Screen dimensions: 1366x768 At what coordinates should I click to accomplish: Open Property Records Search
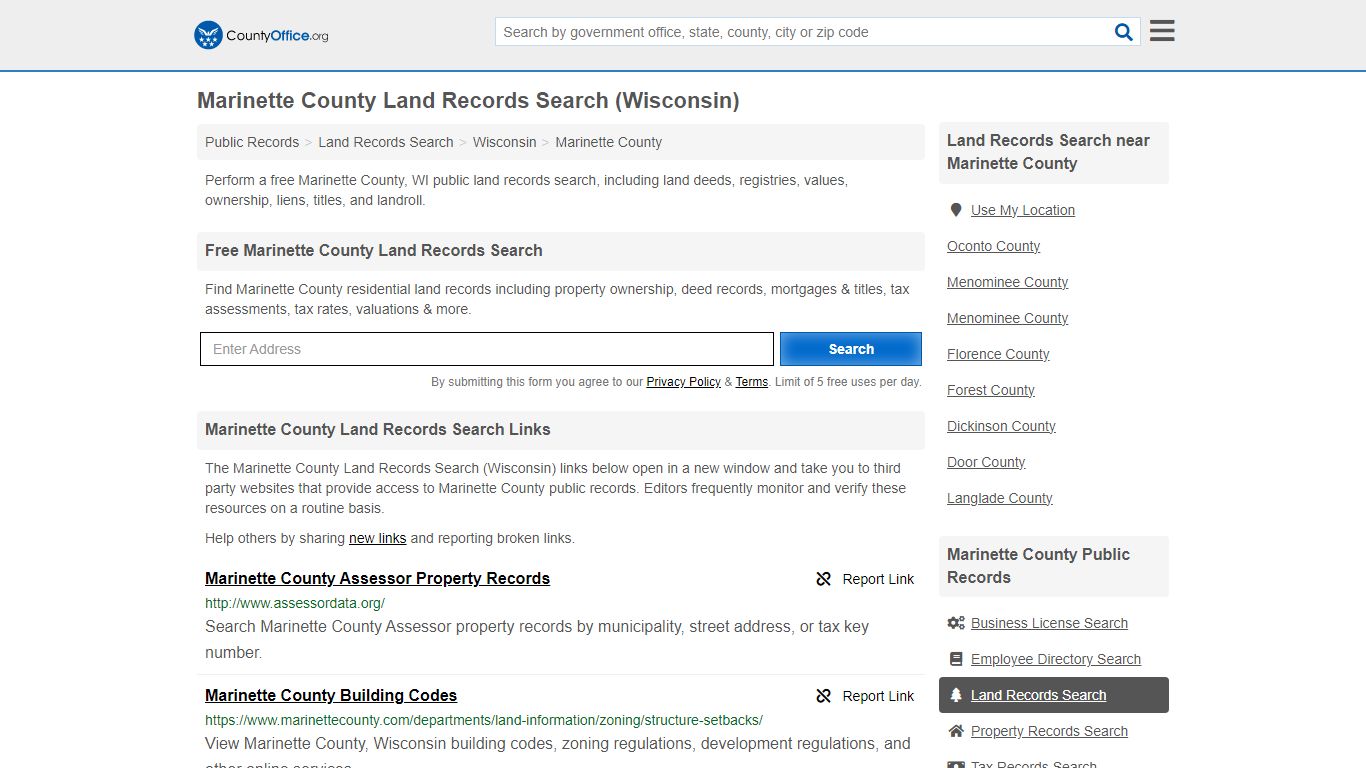1049,731
